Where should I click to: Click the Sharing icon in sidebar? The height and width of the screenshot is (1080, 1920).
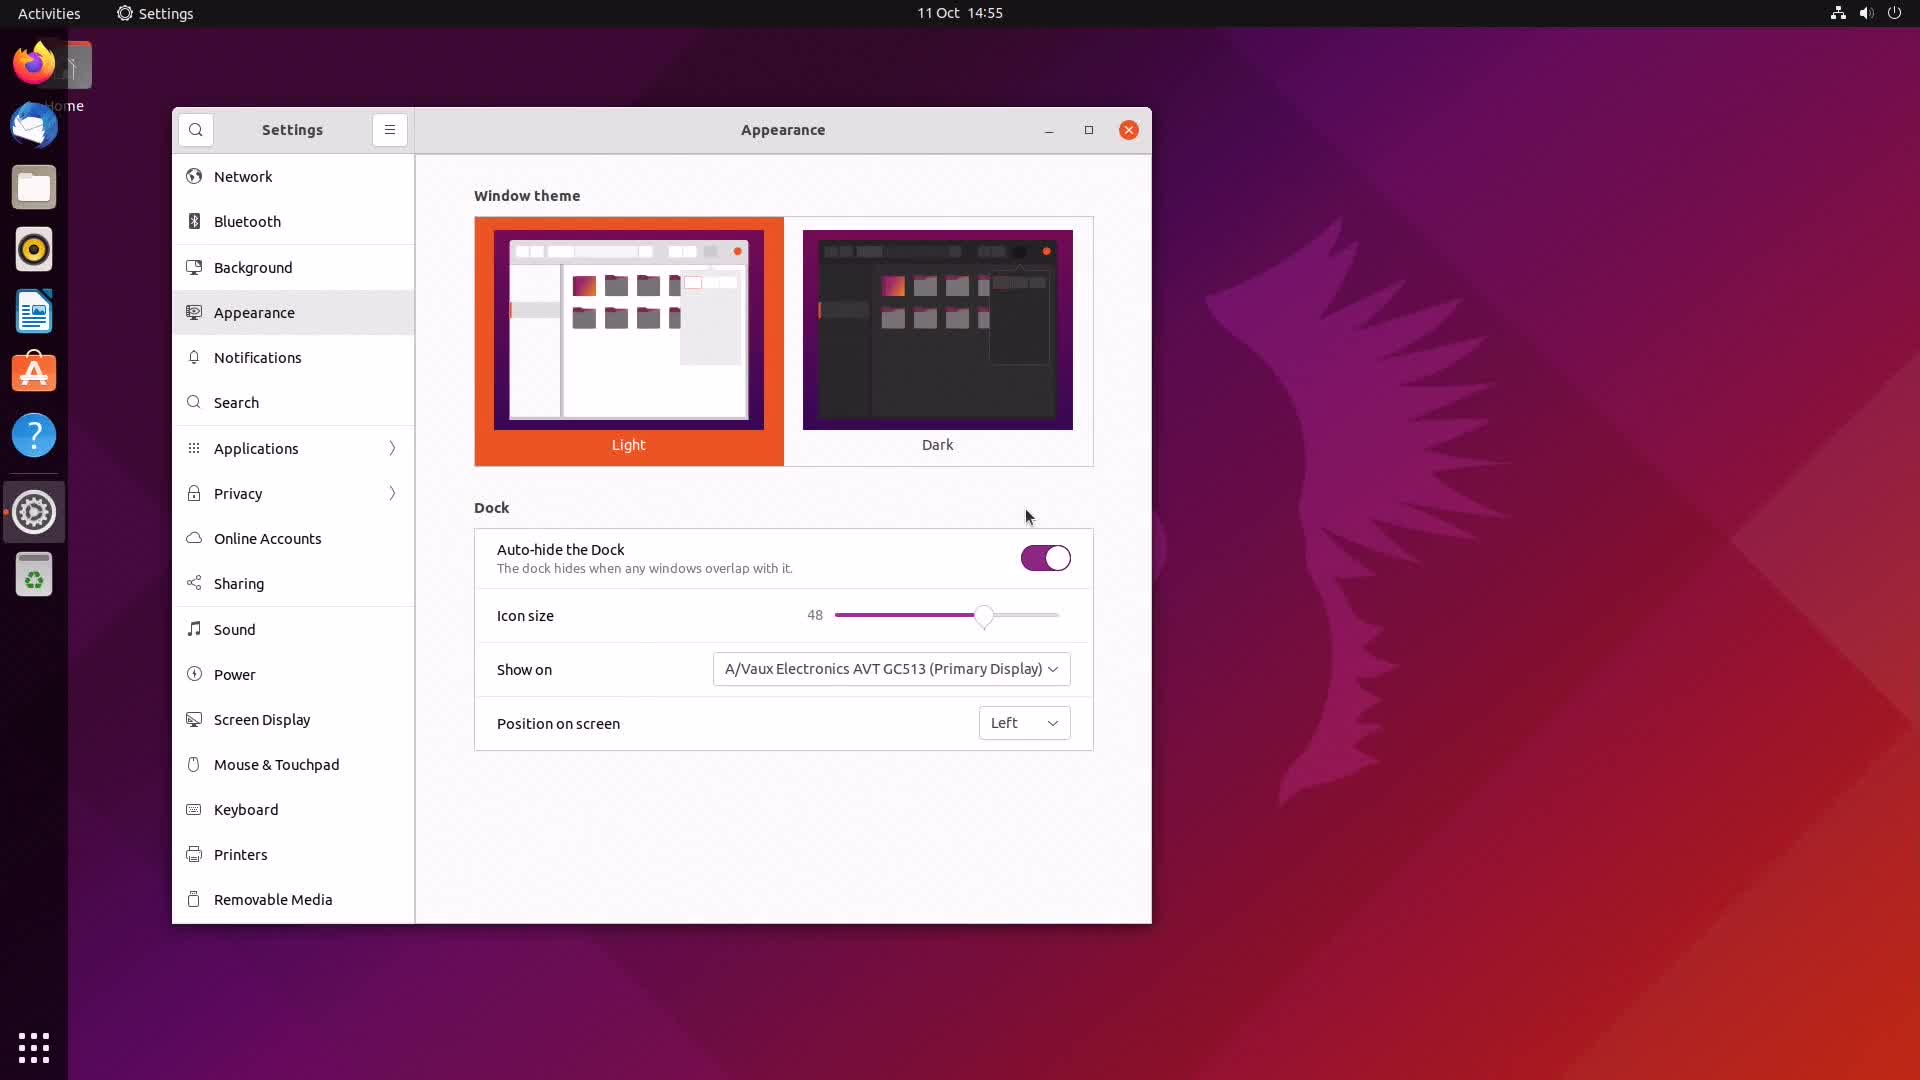[194, 584]
